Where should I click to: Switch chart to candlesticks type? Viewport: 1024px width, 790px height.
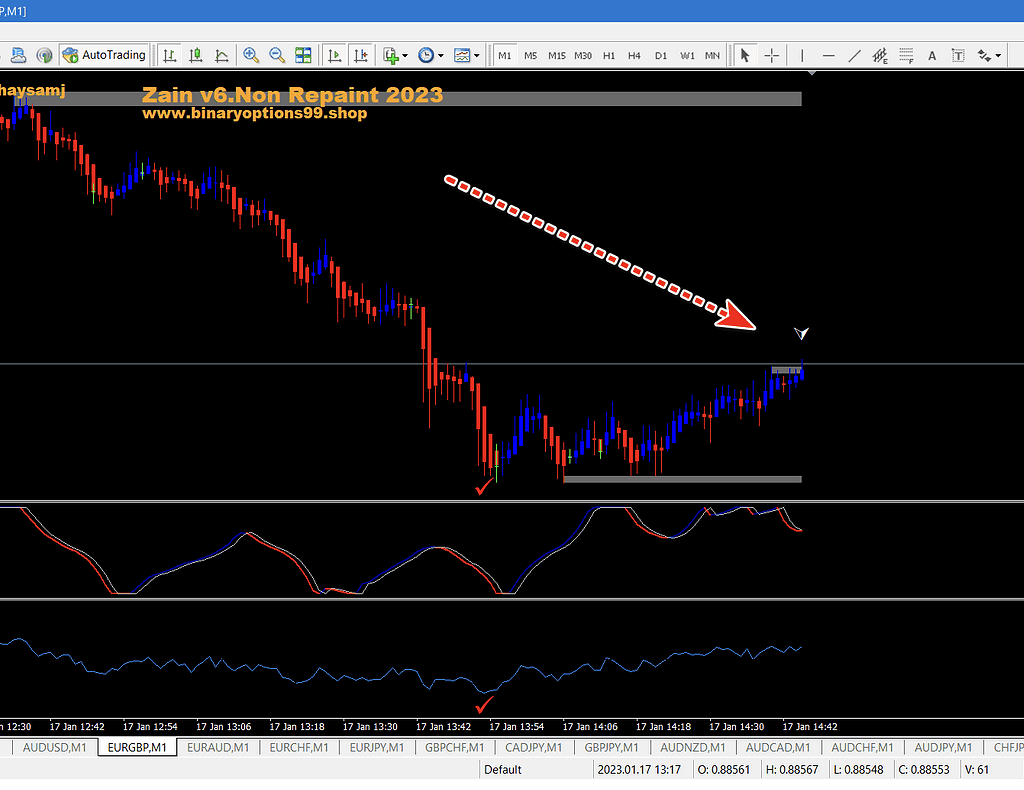click(195, 55)
